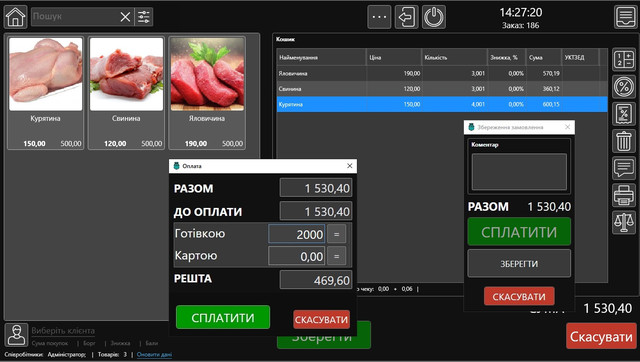Cancel payment with СКАСУВАТИ in Оплата dialog
Screen dimensions: 640x362
click(x=322, y=320)
